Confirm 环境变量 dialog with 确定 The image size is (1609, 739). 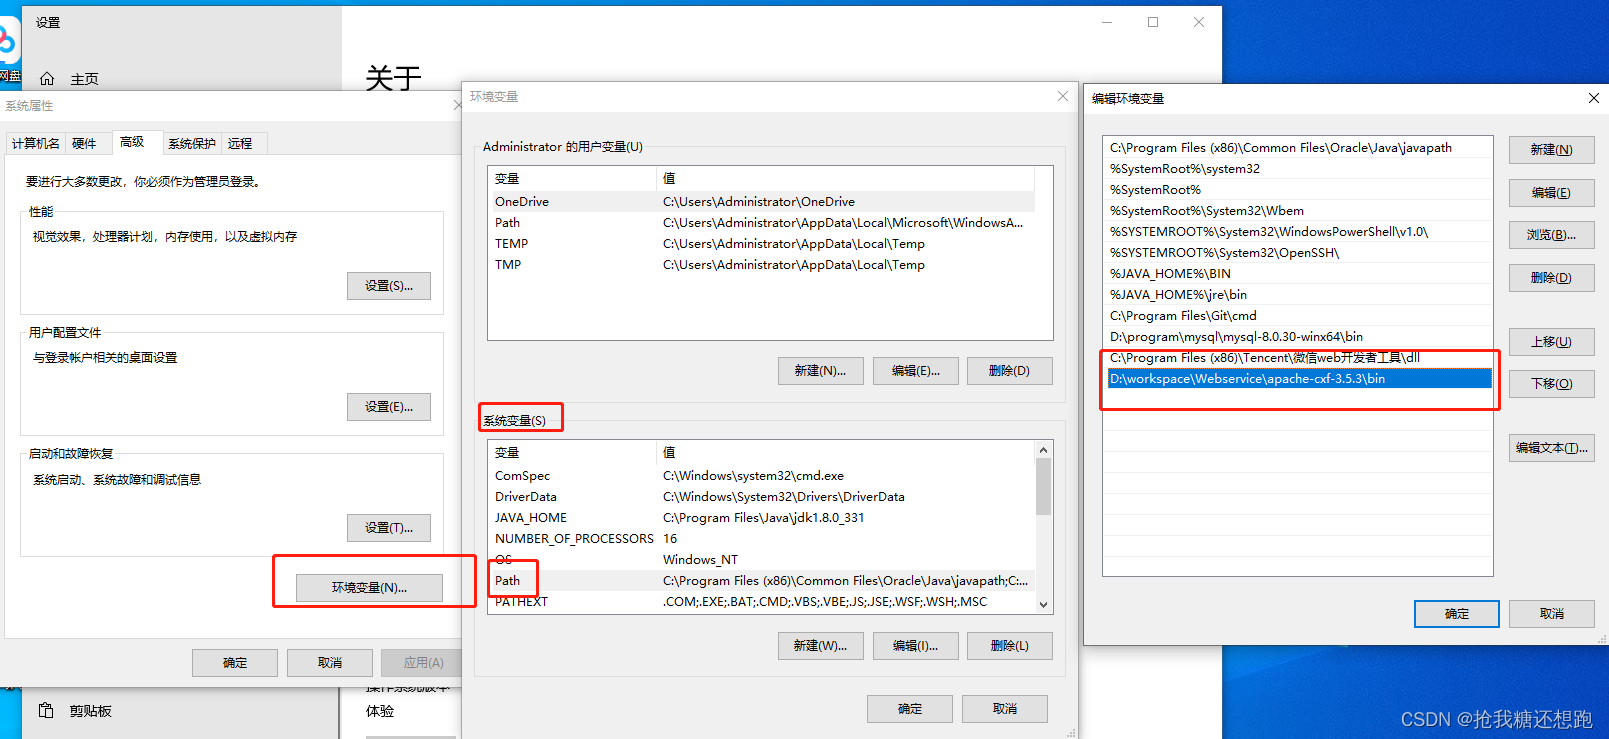(910, 709)
